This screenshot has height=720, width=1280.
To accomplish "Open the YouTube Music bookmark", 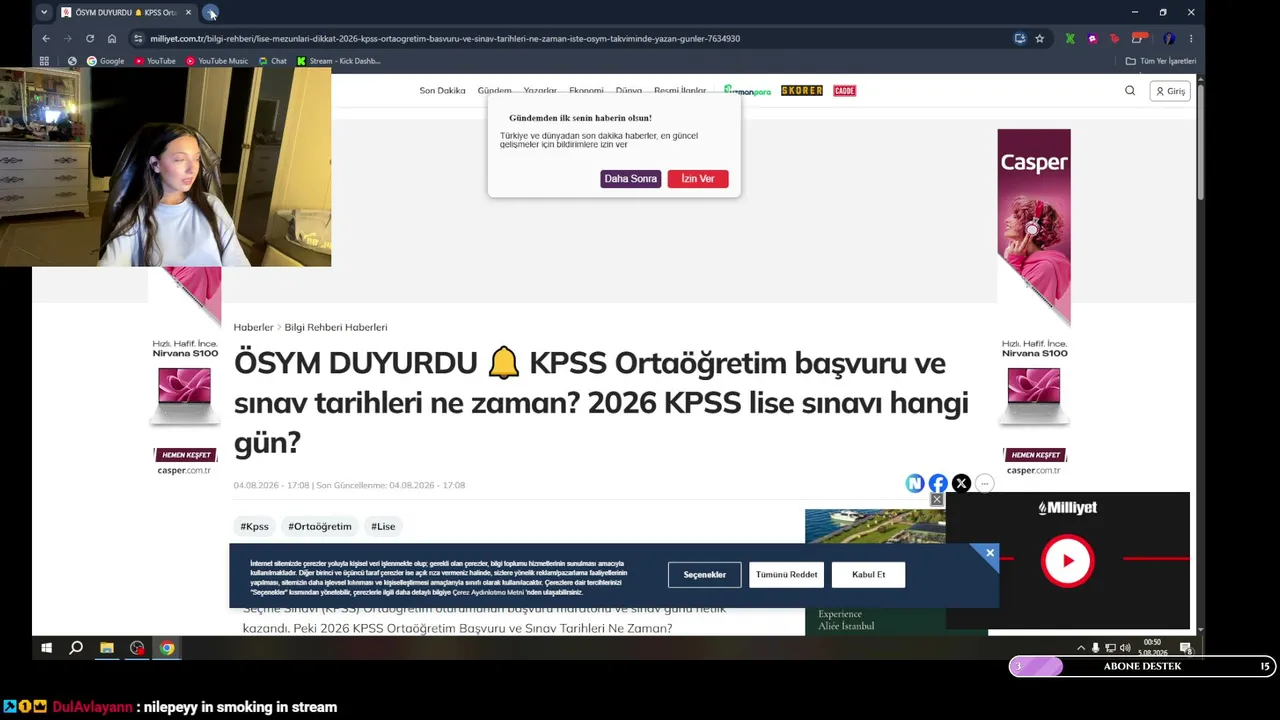I will (x=216, y=61).
